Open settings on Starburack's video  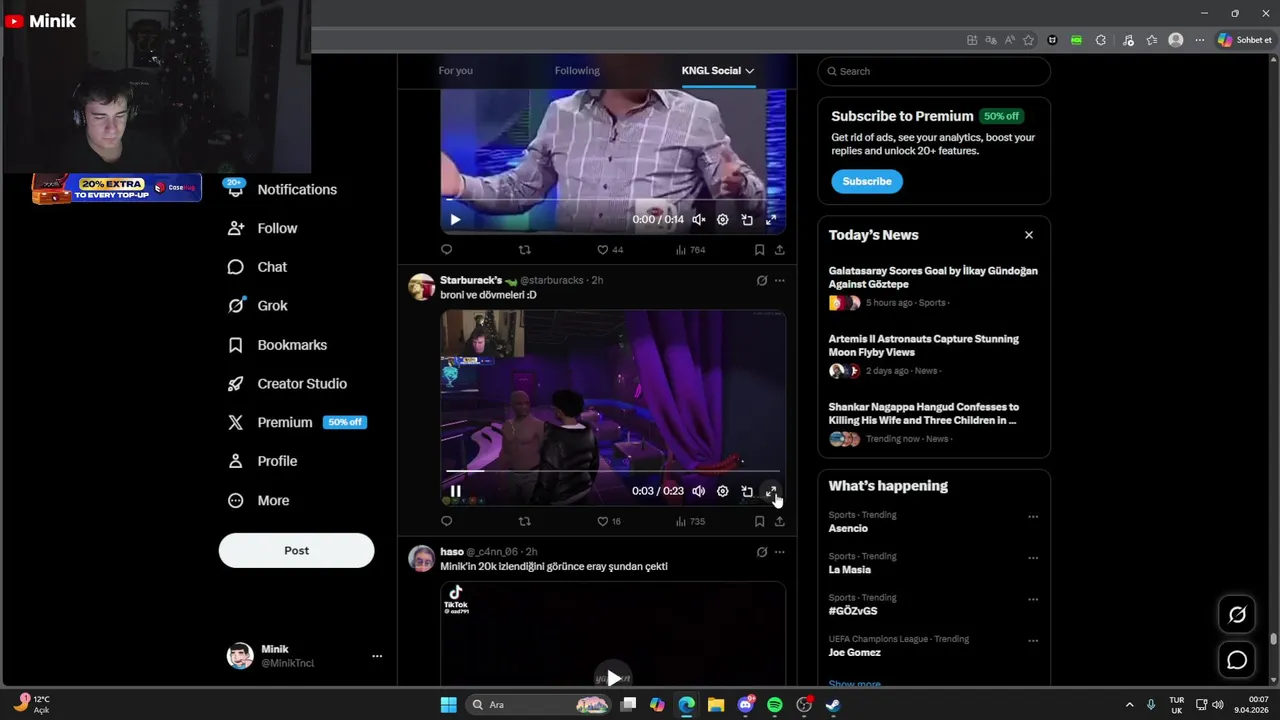(723, 491)
